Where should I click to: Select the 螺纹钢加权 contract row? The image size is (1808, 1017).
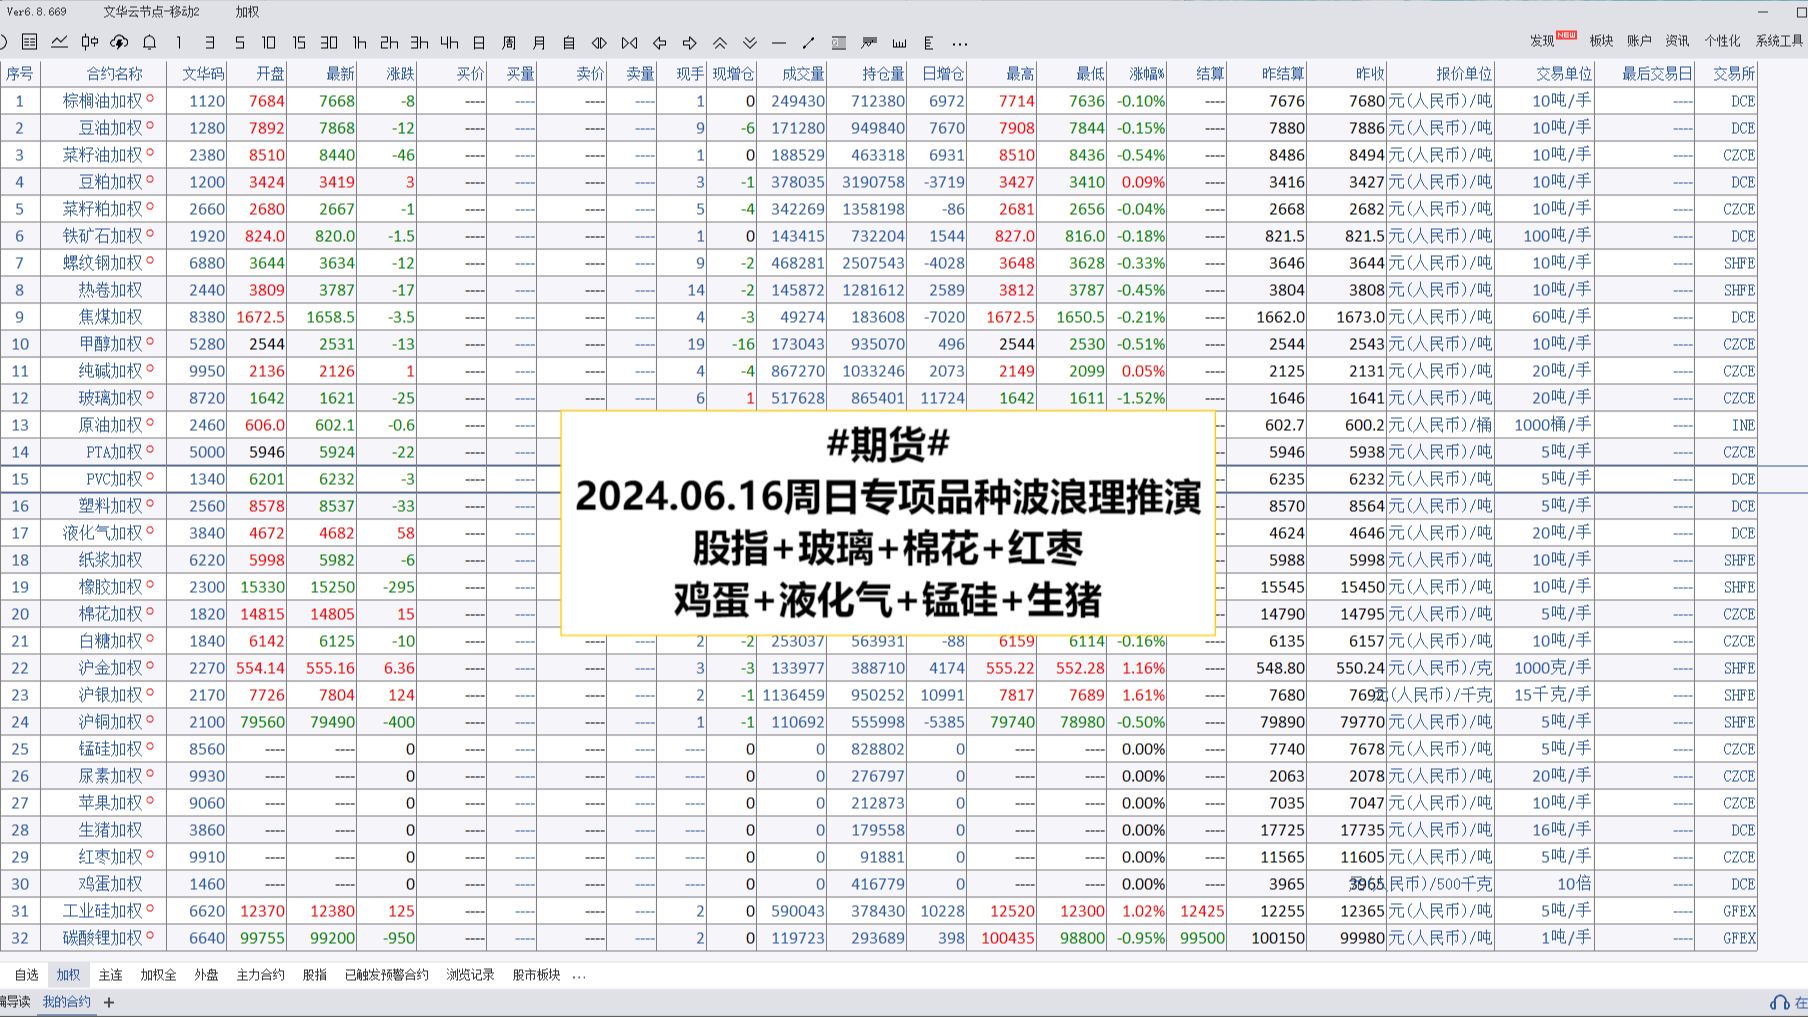pyautogui.click(x=878, y=263)
